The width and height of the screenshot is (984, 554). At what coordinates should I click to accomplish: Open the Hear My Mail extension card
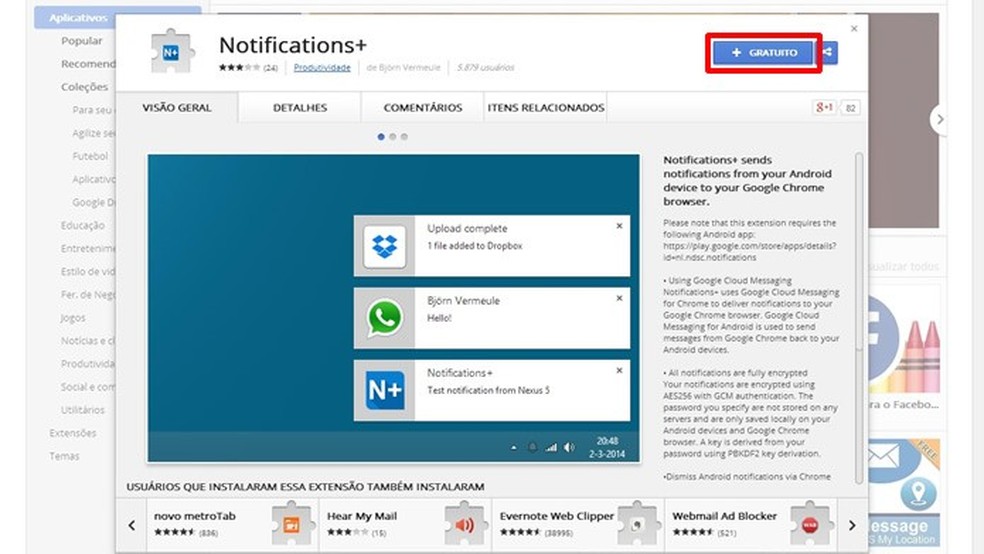pyautogui.click(x=405, y=525)
